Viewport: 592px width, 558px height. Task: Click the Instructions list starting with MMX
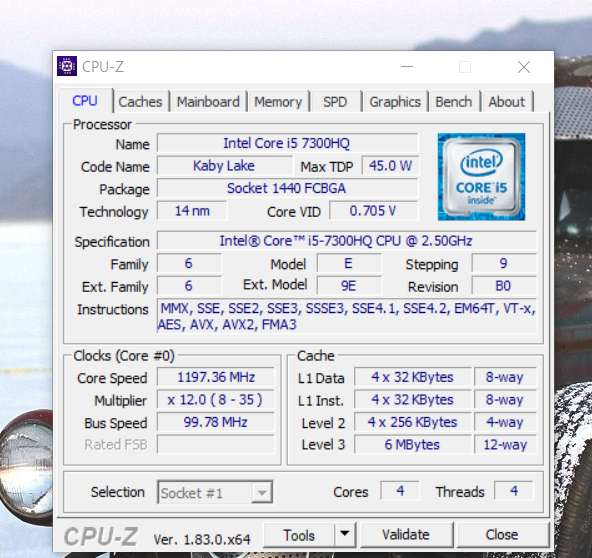click(x=347, y=316)
